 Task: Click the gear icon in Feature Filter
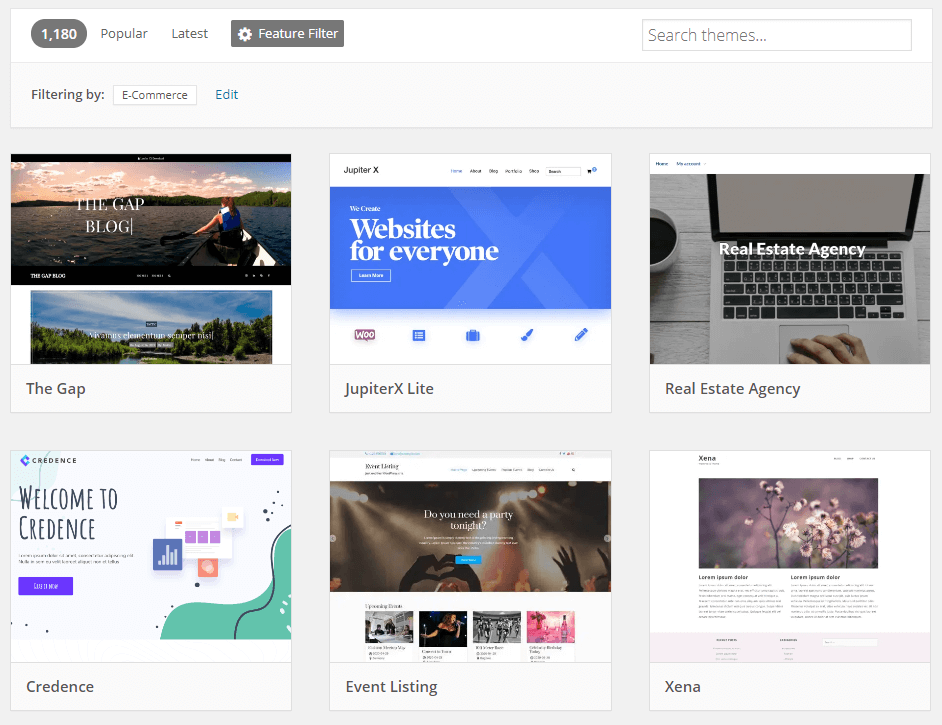pyautogui.click(x=245, y=34)
